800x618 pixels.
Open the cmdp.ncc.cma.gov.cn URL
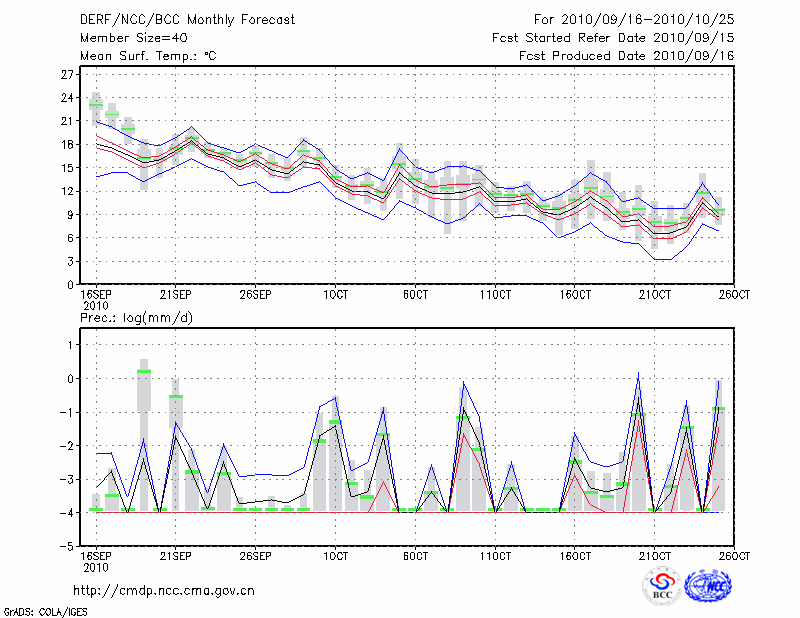point(164,590)
